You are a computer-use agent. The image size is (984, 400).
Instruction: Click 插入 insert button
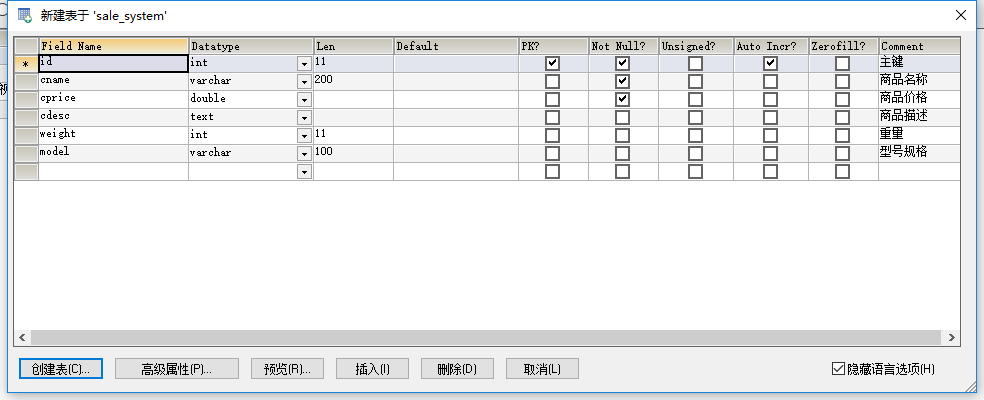[373, 369]
